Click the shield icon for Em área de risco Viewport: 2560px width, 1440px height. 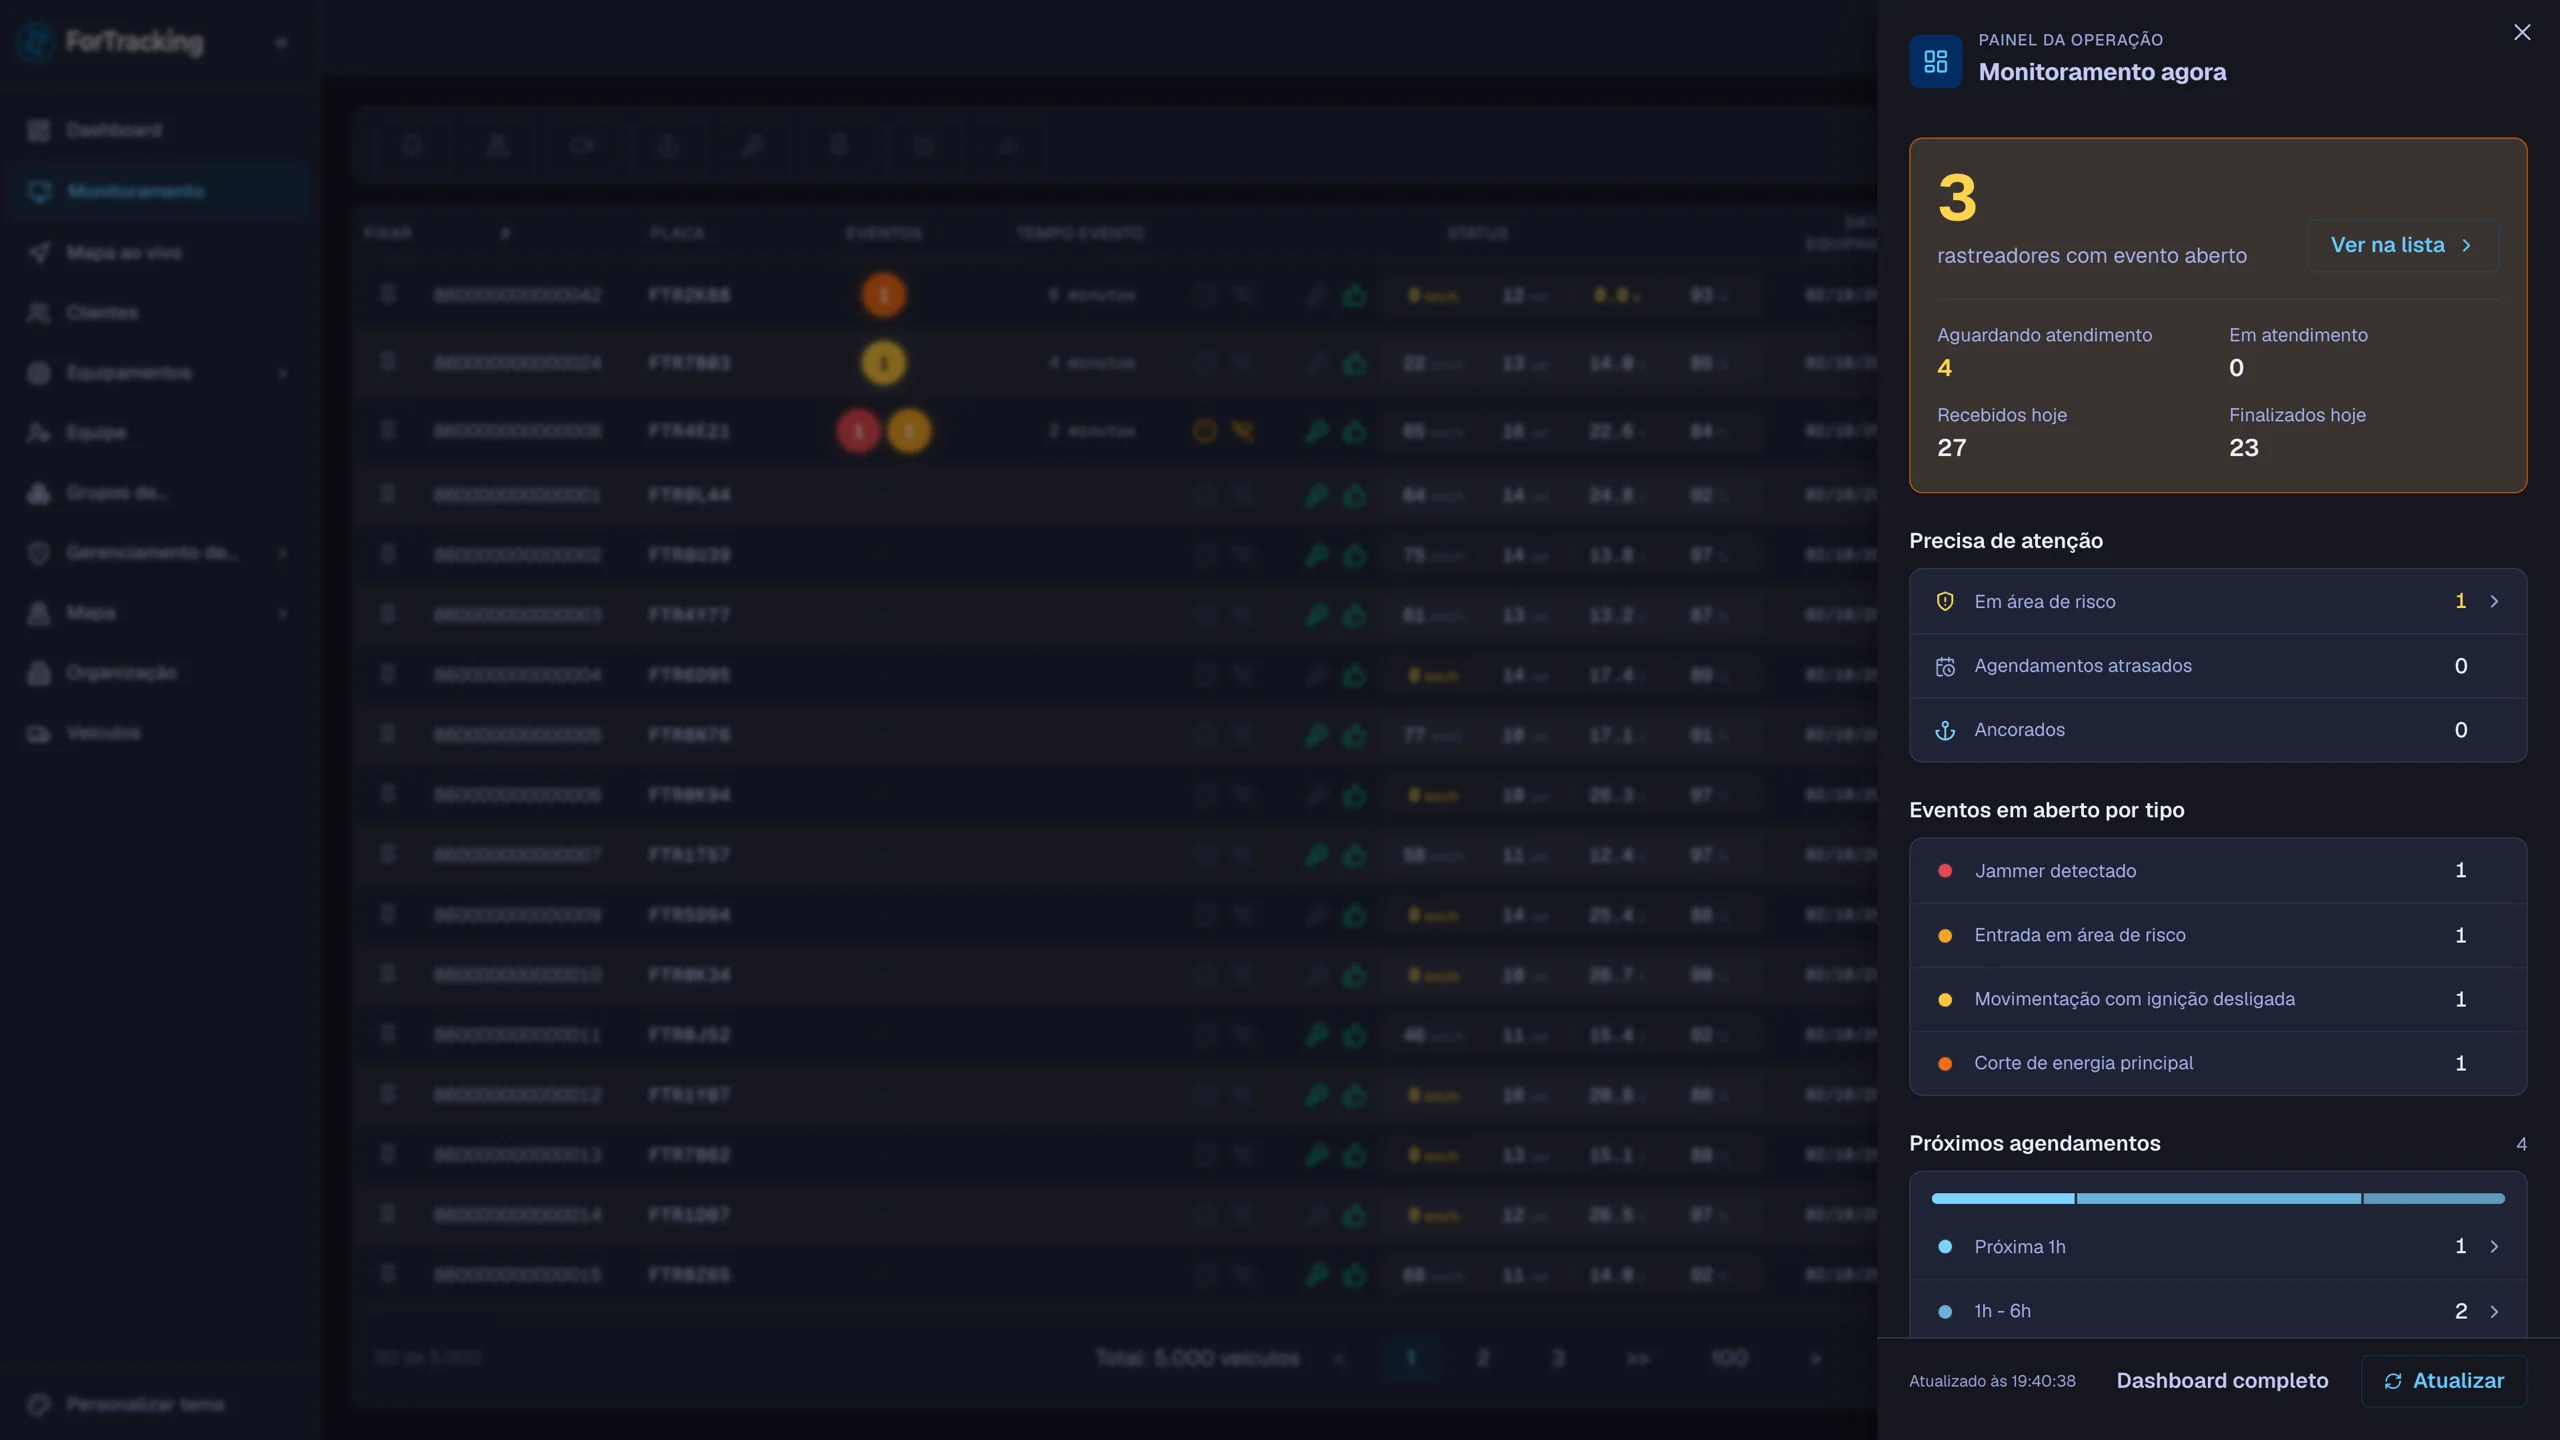1945,601
